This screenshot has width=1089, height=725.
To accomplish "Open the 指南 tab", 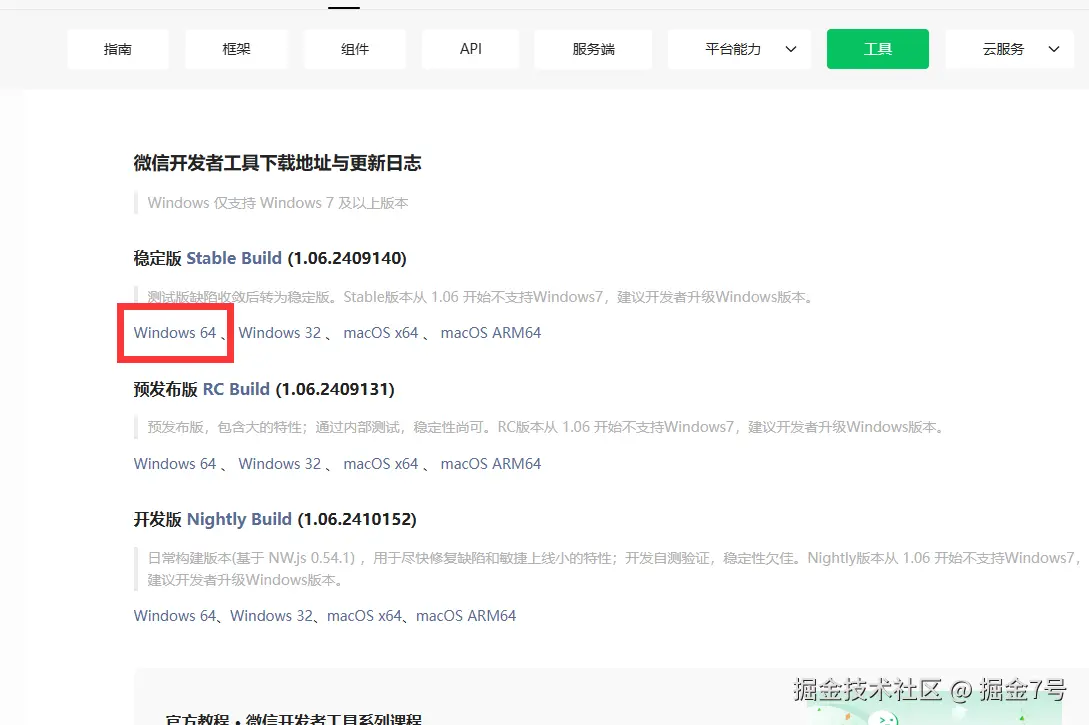I will tap(117, 49).
